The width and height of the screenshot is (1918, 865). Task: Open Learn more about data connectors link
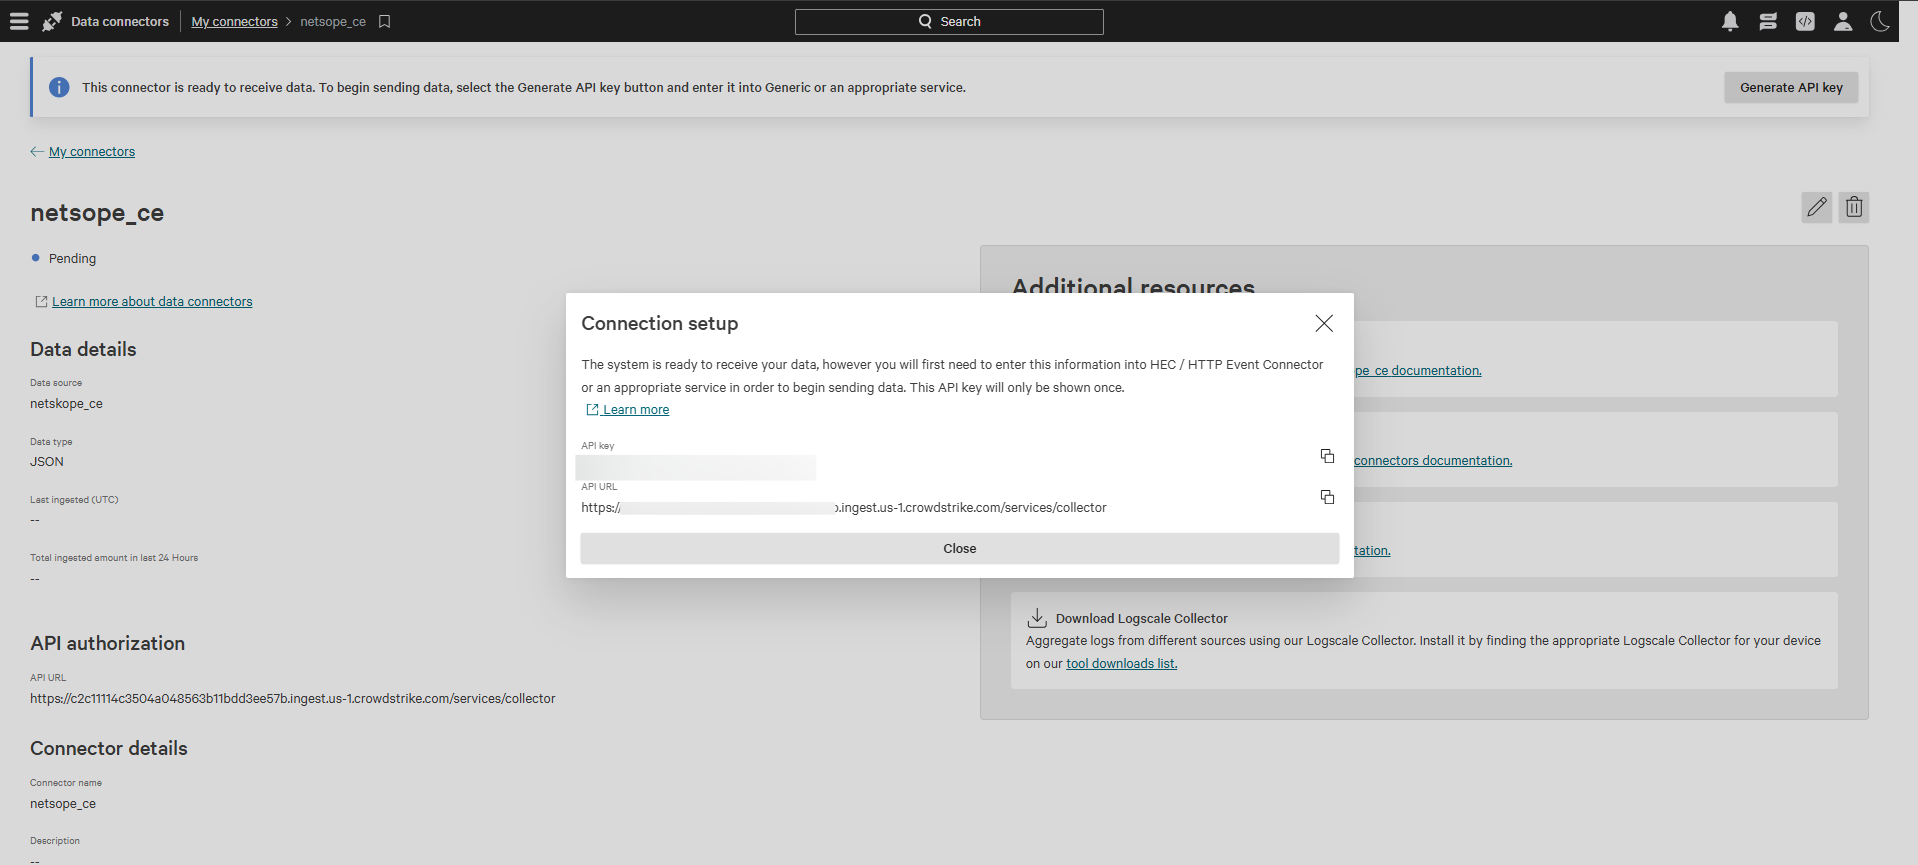pyautogui.click(x=152, y=301)
